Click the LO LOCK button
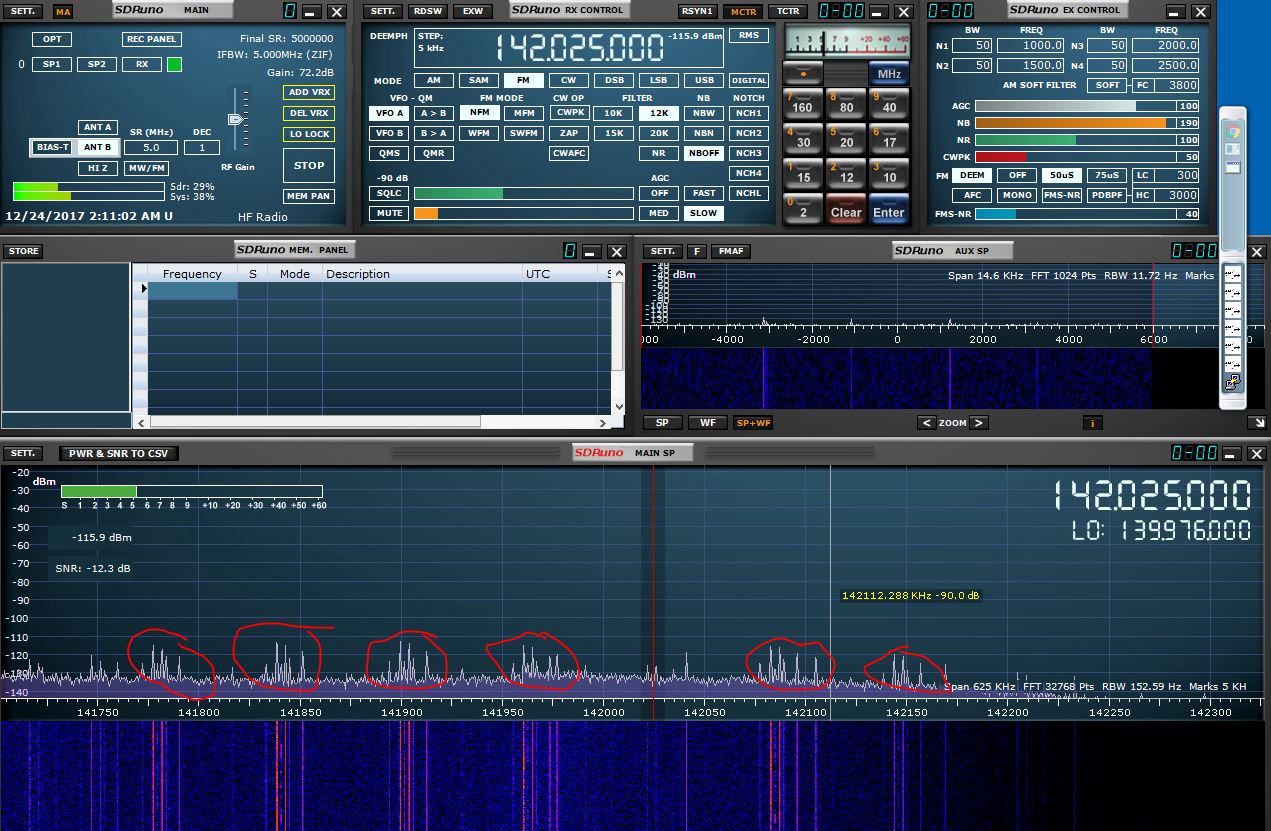Viewport: 1271px width, 831px height. [x=309, y=134]
